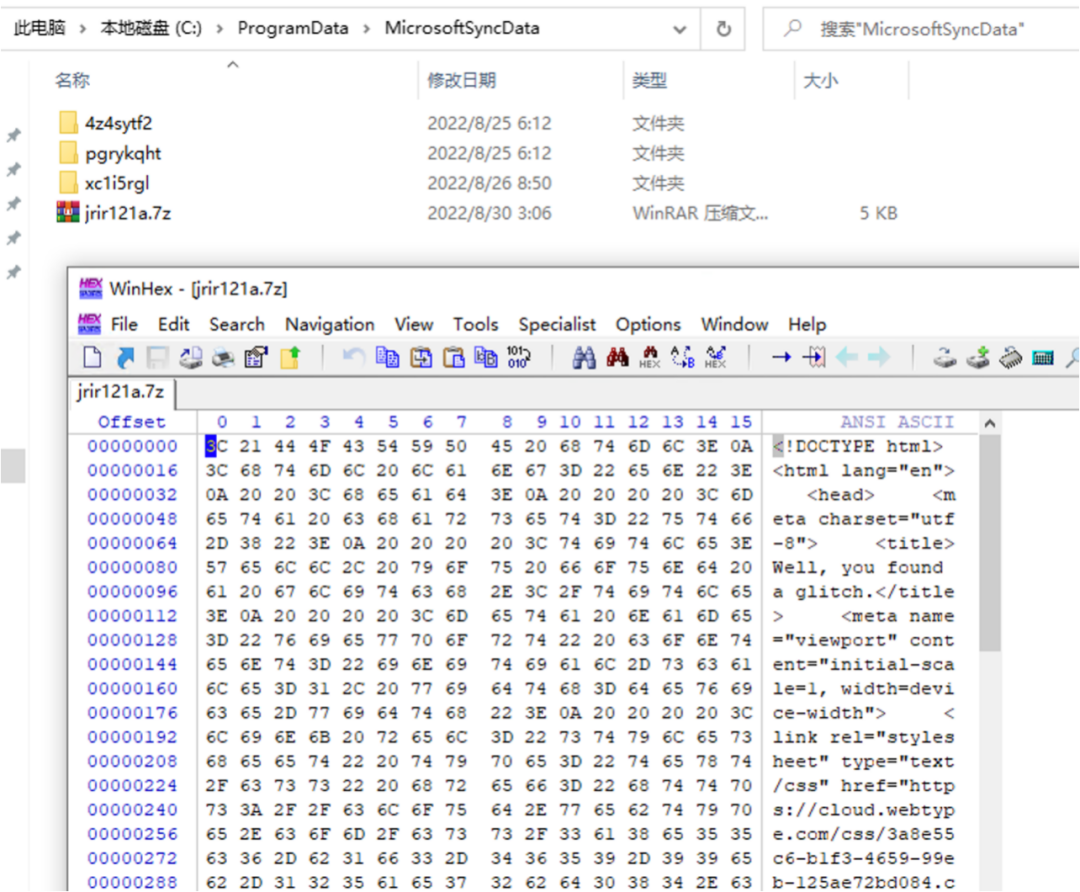Click the MicrosoftSyncData breadcrumb
Screen dimensions: 1080x892
coord(462,28)
